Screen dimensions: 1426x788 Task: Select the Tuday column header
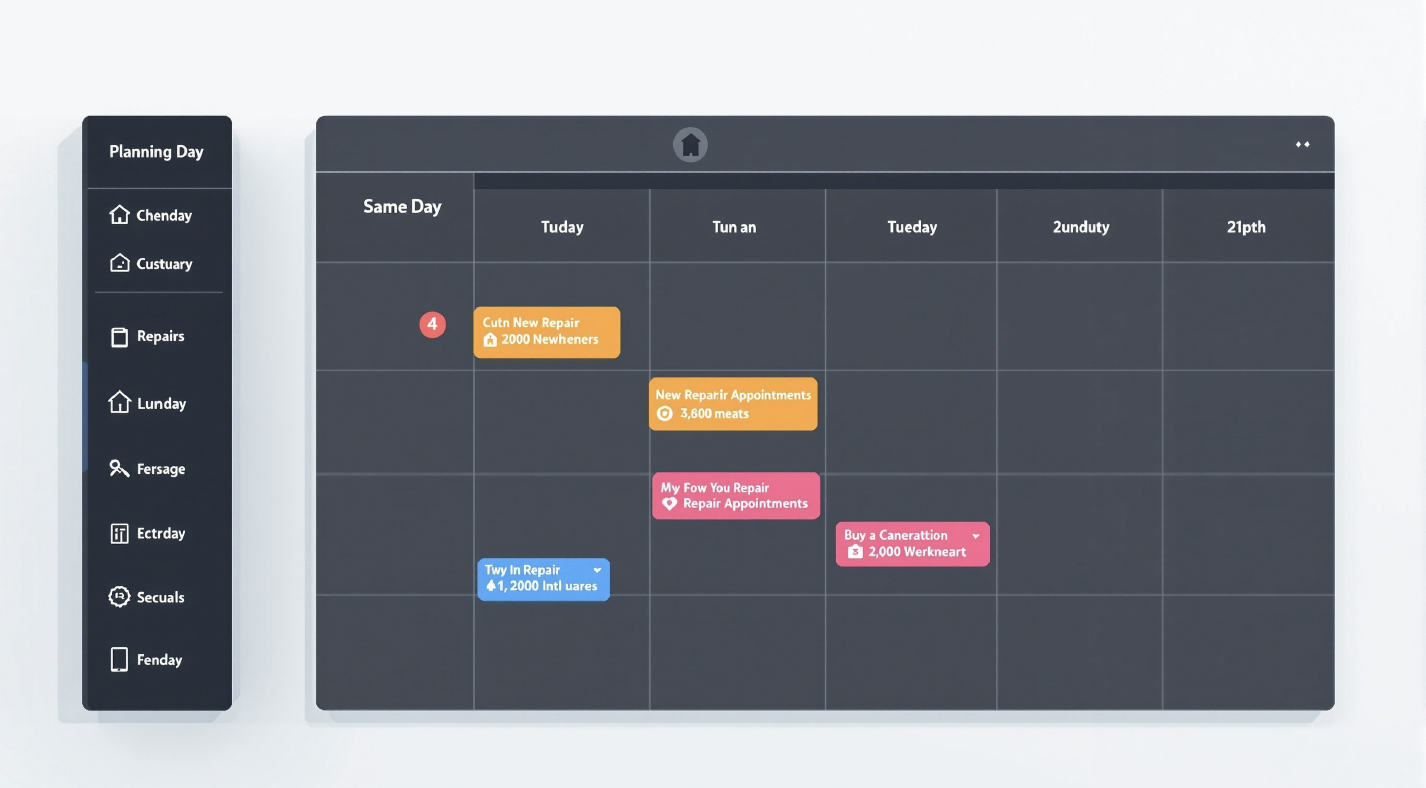click(x=562, y=227)
